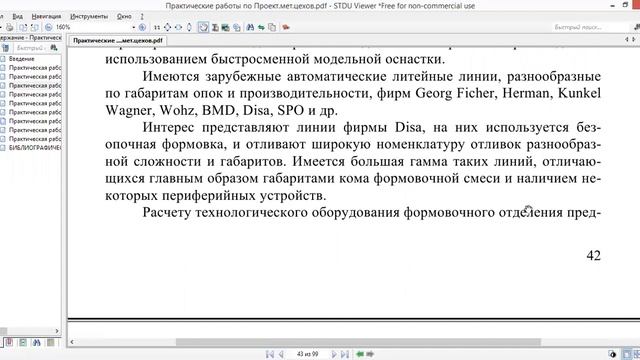The image size is (640, 360).
Task: Go to the first page button
Action: pyautogui.click(x=270, y=354)
